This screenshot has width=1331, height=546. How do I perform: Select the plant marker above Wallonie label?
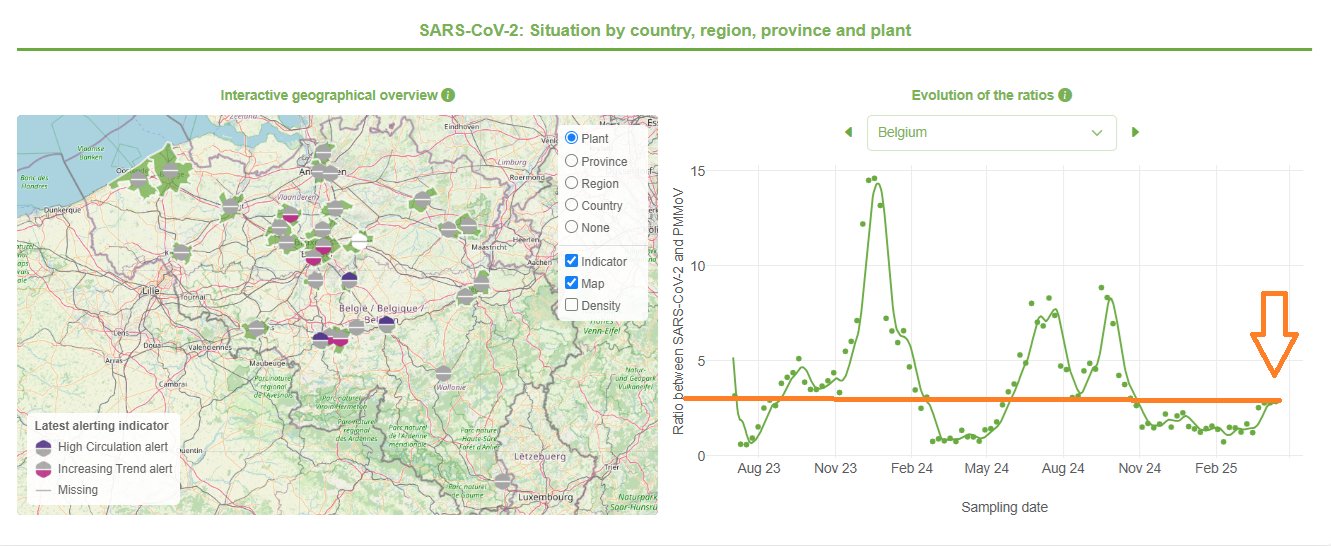tap(443, 374)
